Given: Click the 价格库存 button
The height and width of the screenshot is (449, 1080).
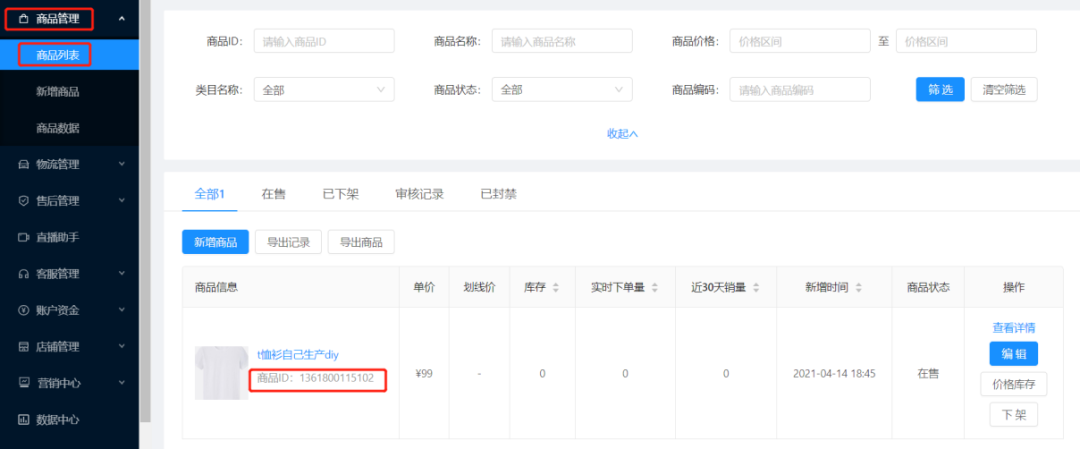Looking at the screenshot, I should click(x=1014, y=384).
